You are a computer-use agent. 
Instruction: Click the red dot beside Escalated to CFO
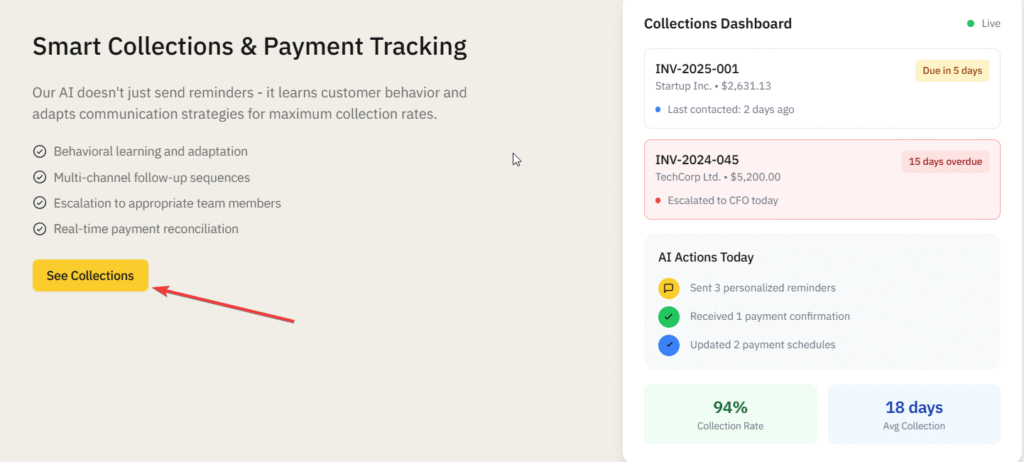[657, 201]
